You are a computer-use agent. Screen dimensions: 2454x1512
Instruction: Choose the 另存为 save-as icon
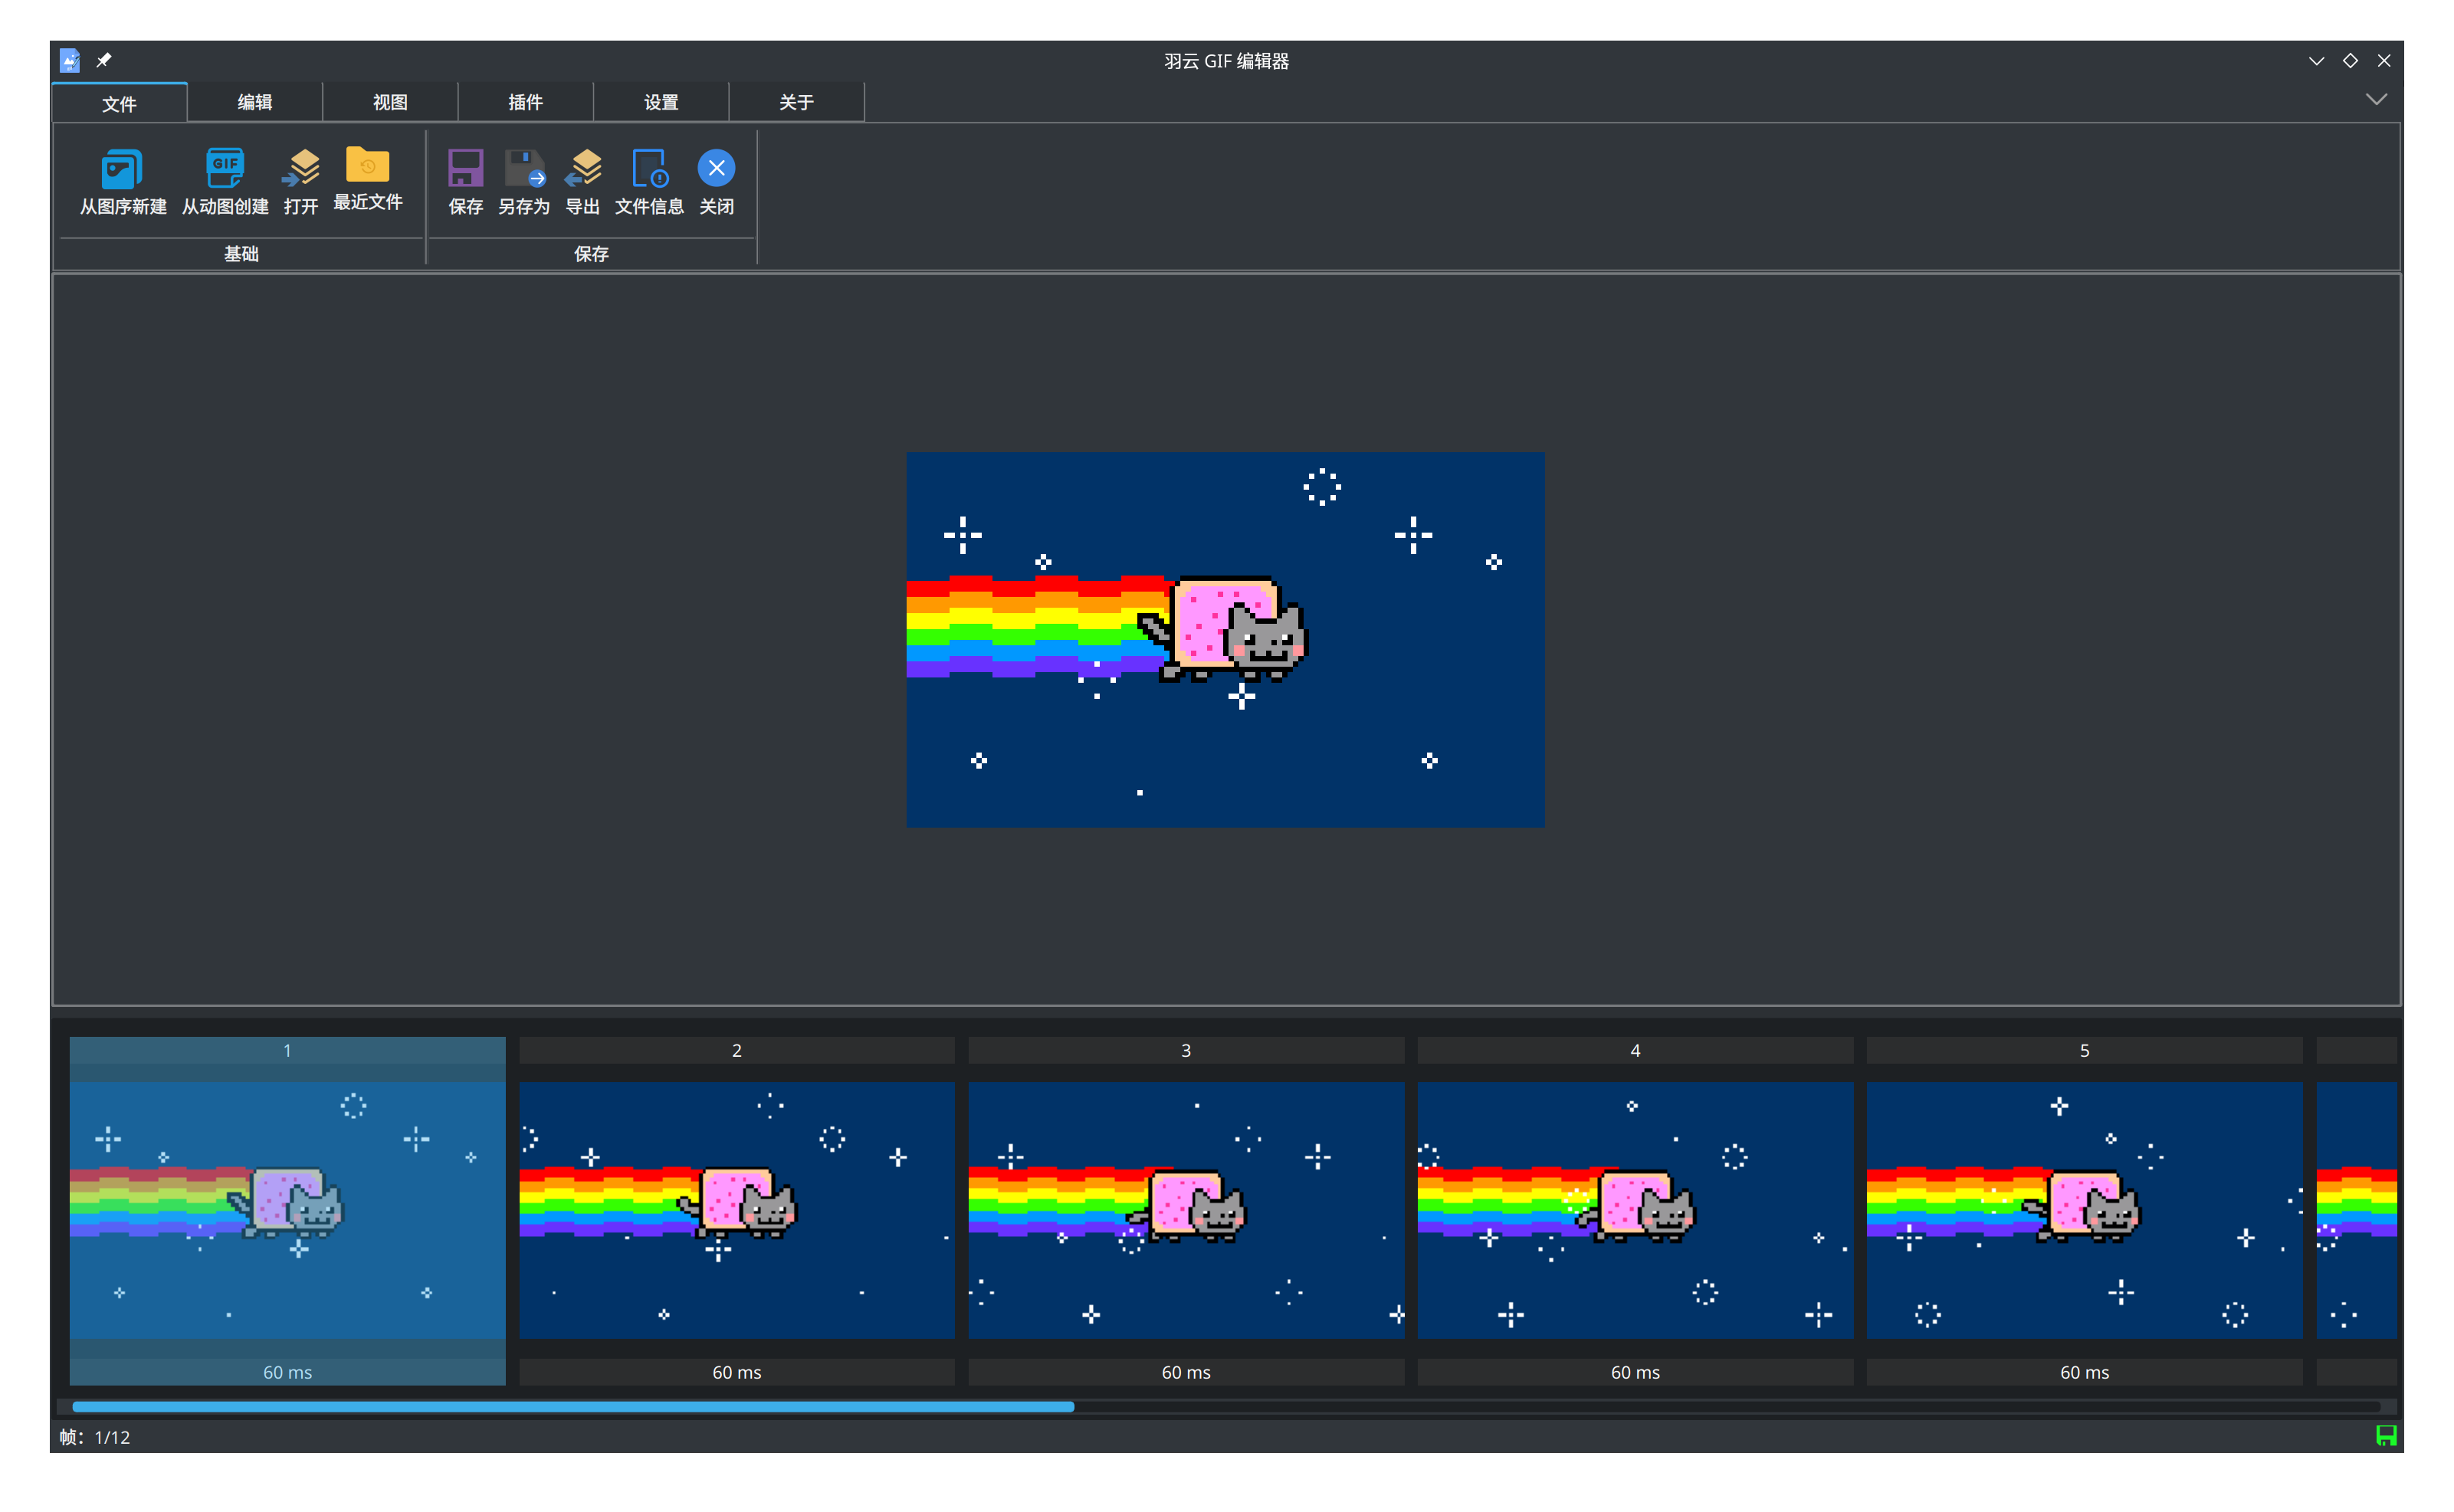(524, 168)
